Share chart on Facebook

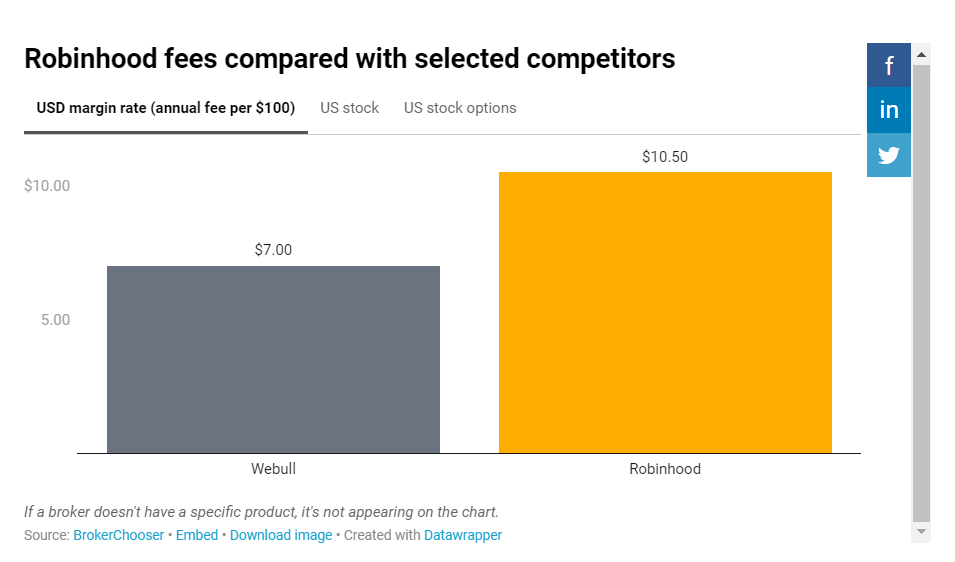click(888, 66)
